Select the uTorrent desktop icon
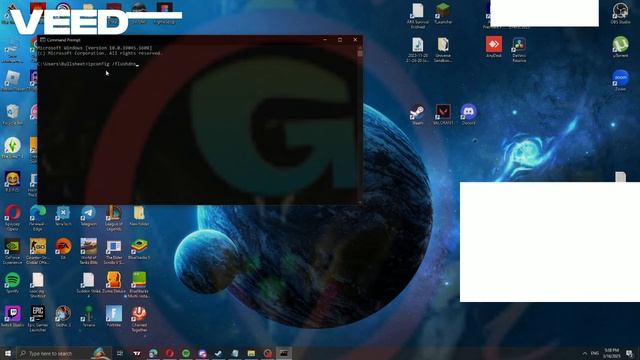Image resolution: width=640 pixels, height=360 pixels. (620, 47)
